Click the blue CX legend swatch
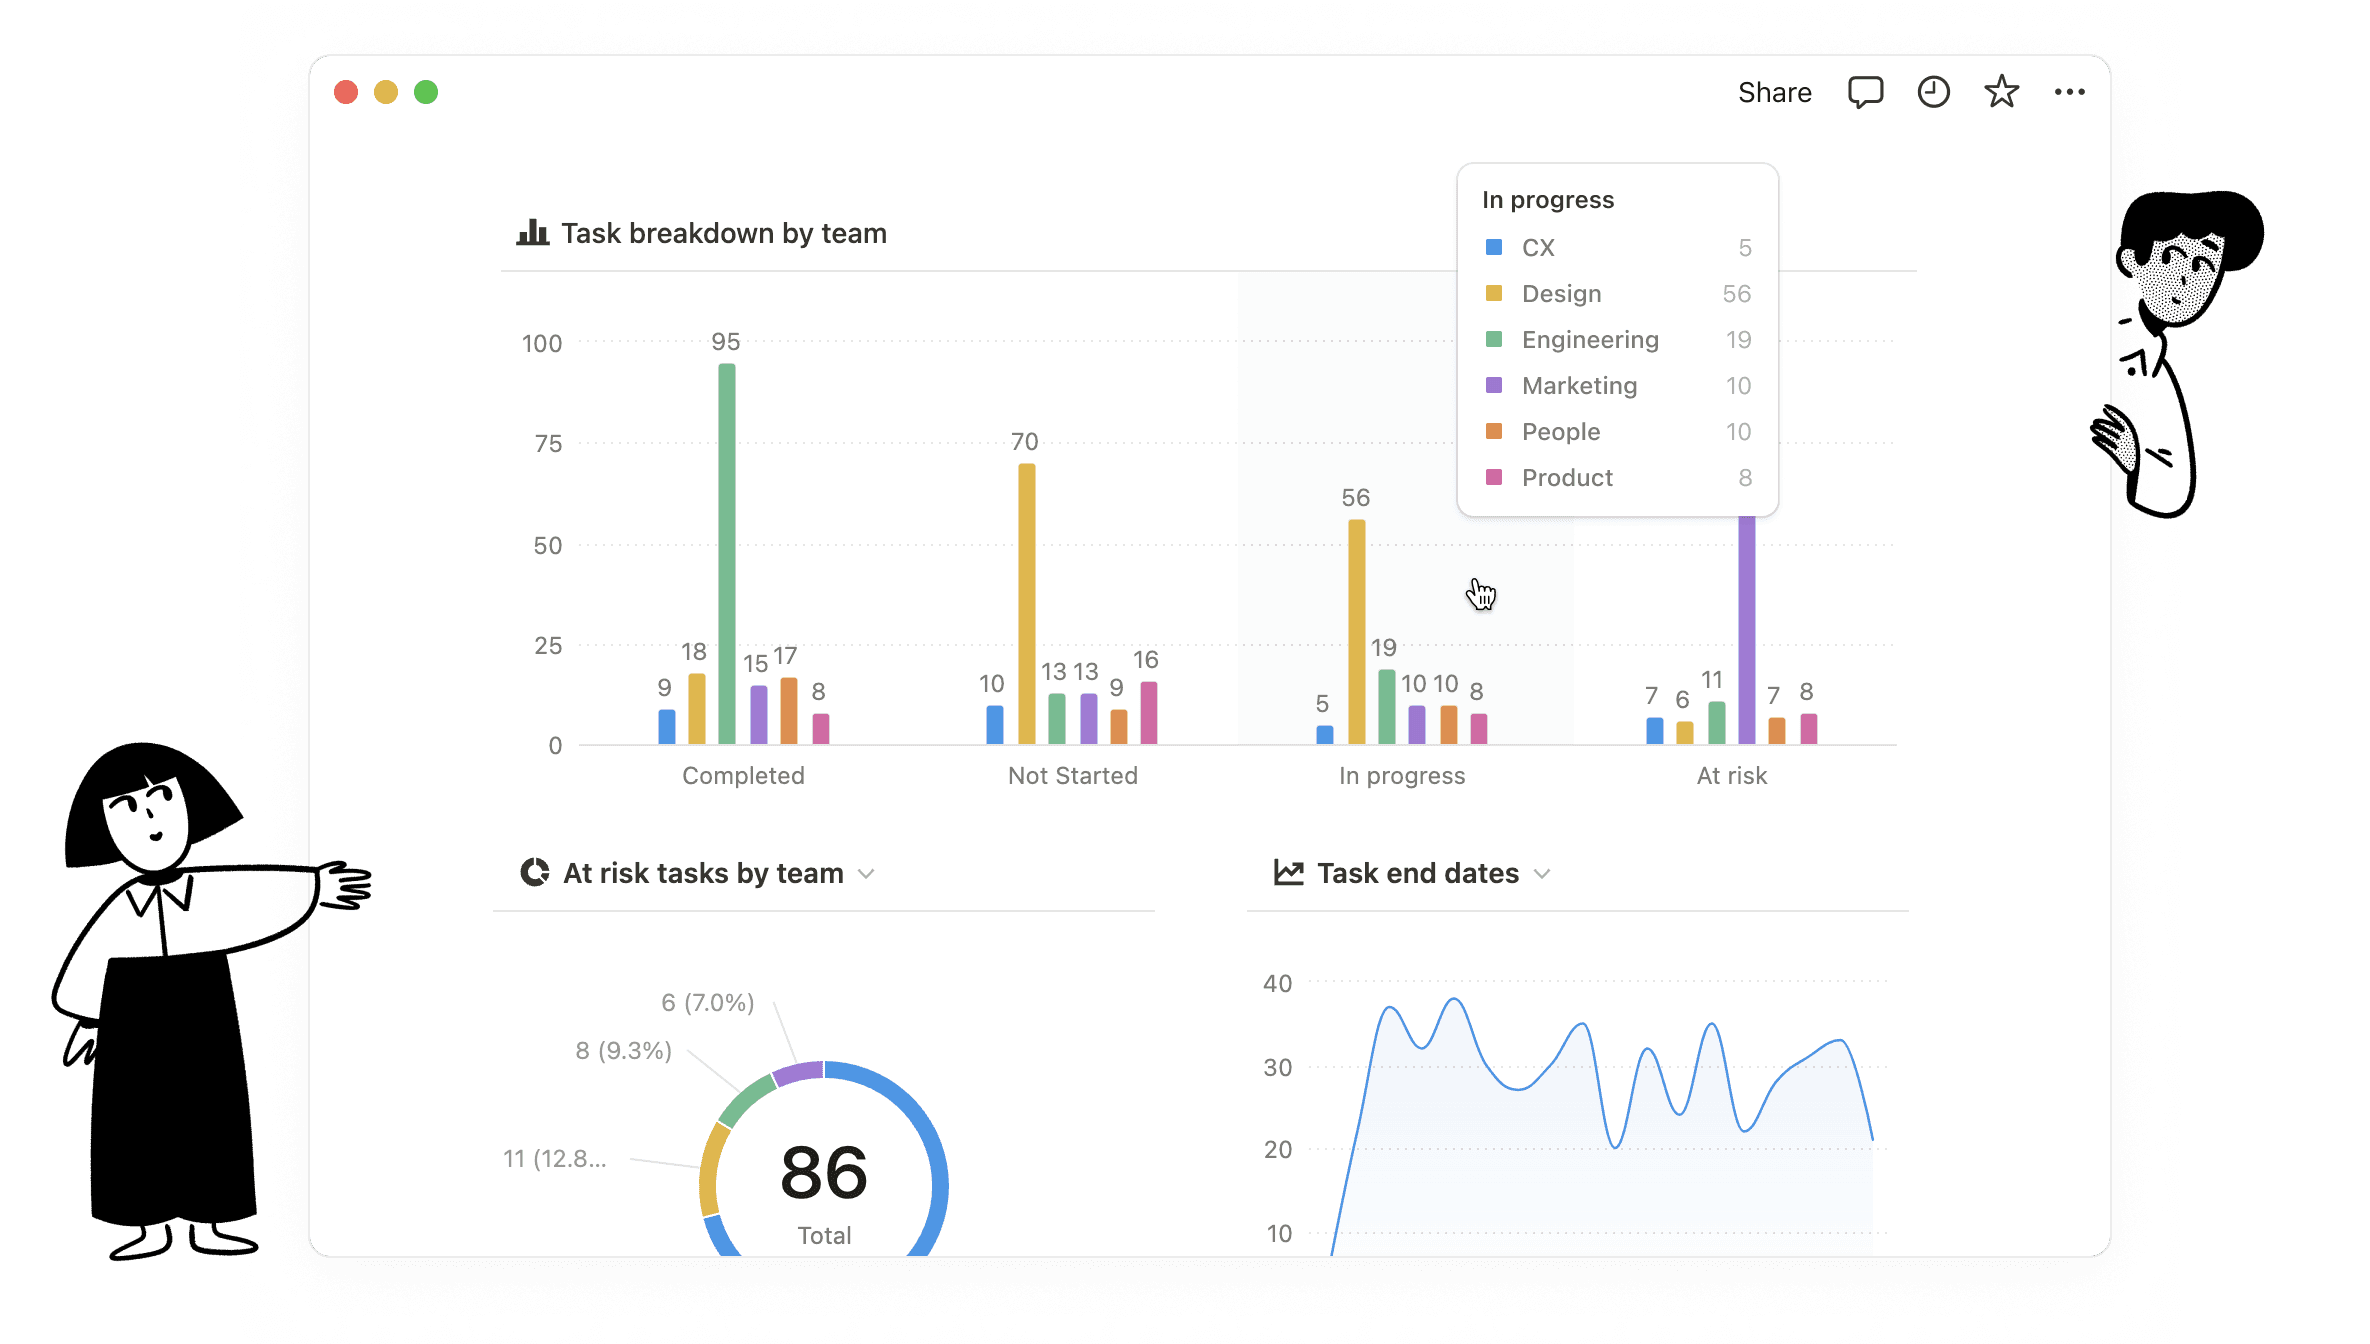 (x=1494, y=247)
